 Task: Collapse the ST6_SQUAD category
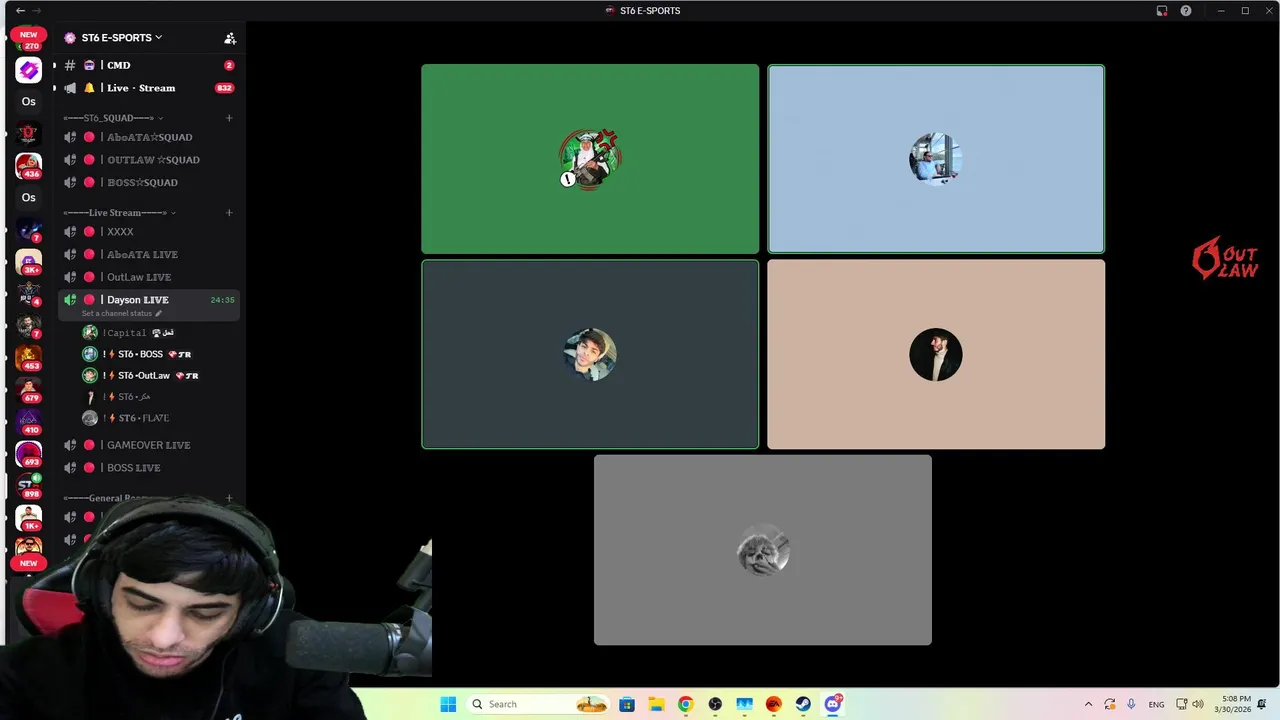[113, 118]
